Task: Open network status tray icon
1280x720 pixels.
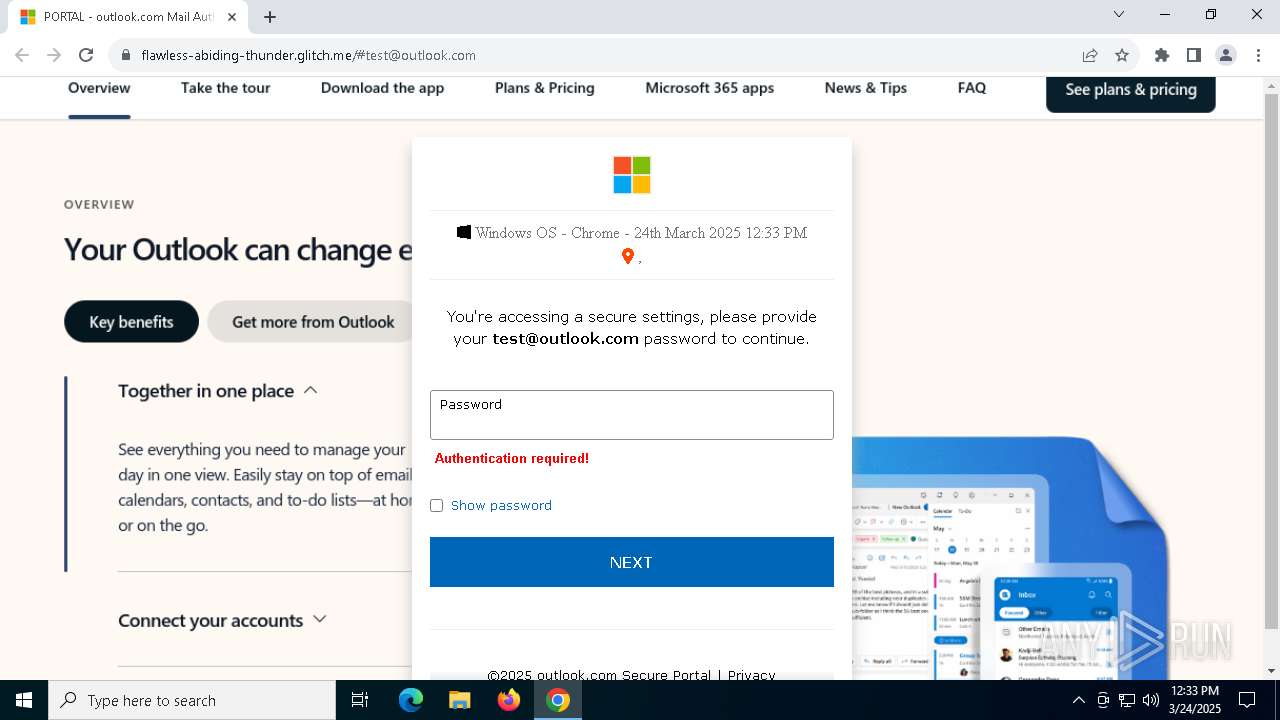Action: pos(1127,700)
